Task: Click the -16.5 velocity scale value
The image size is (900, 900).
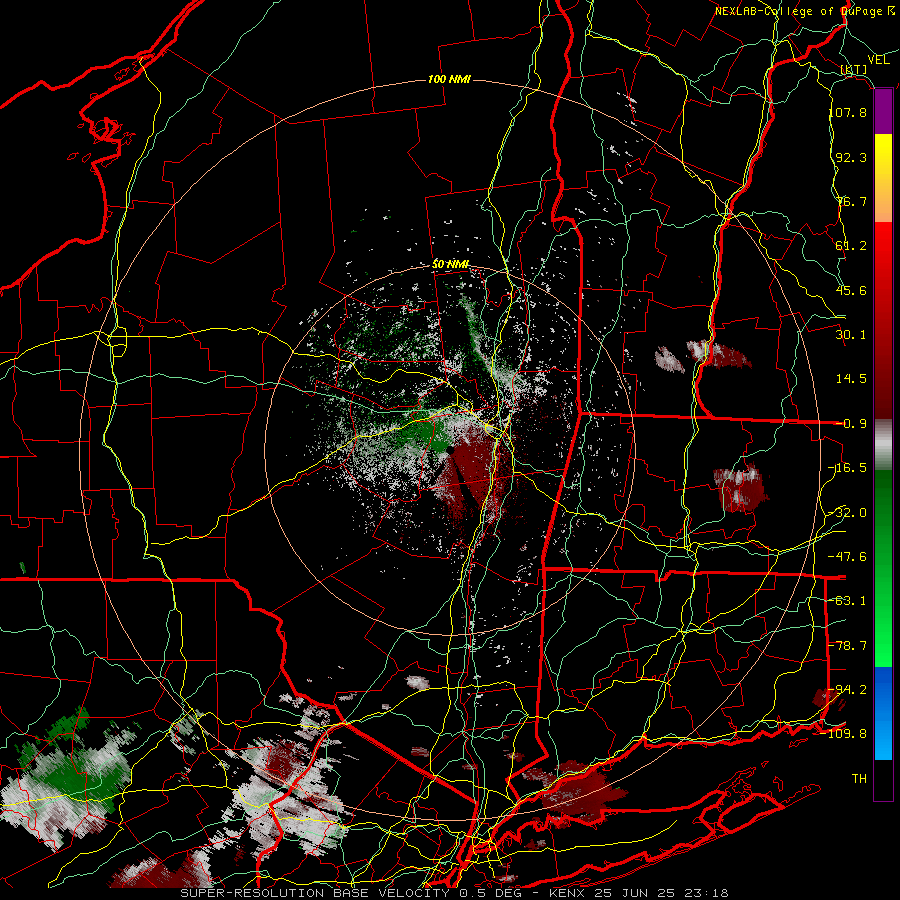Action: click(x=848, y=468)
